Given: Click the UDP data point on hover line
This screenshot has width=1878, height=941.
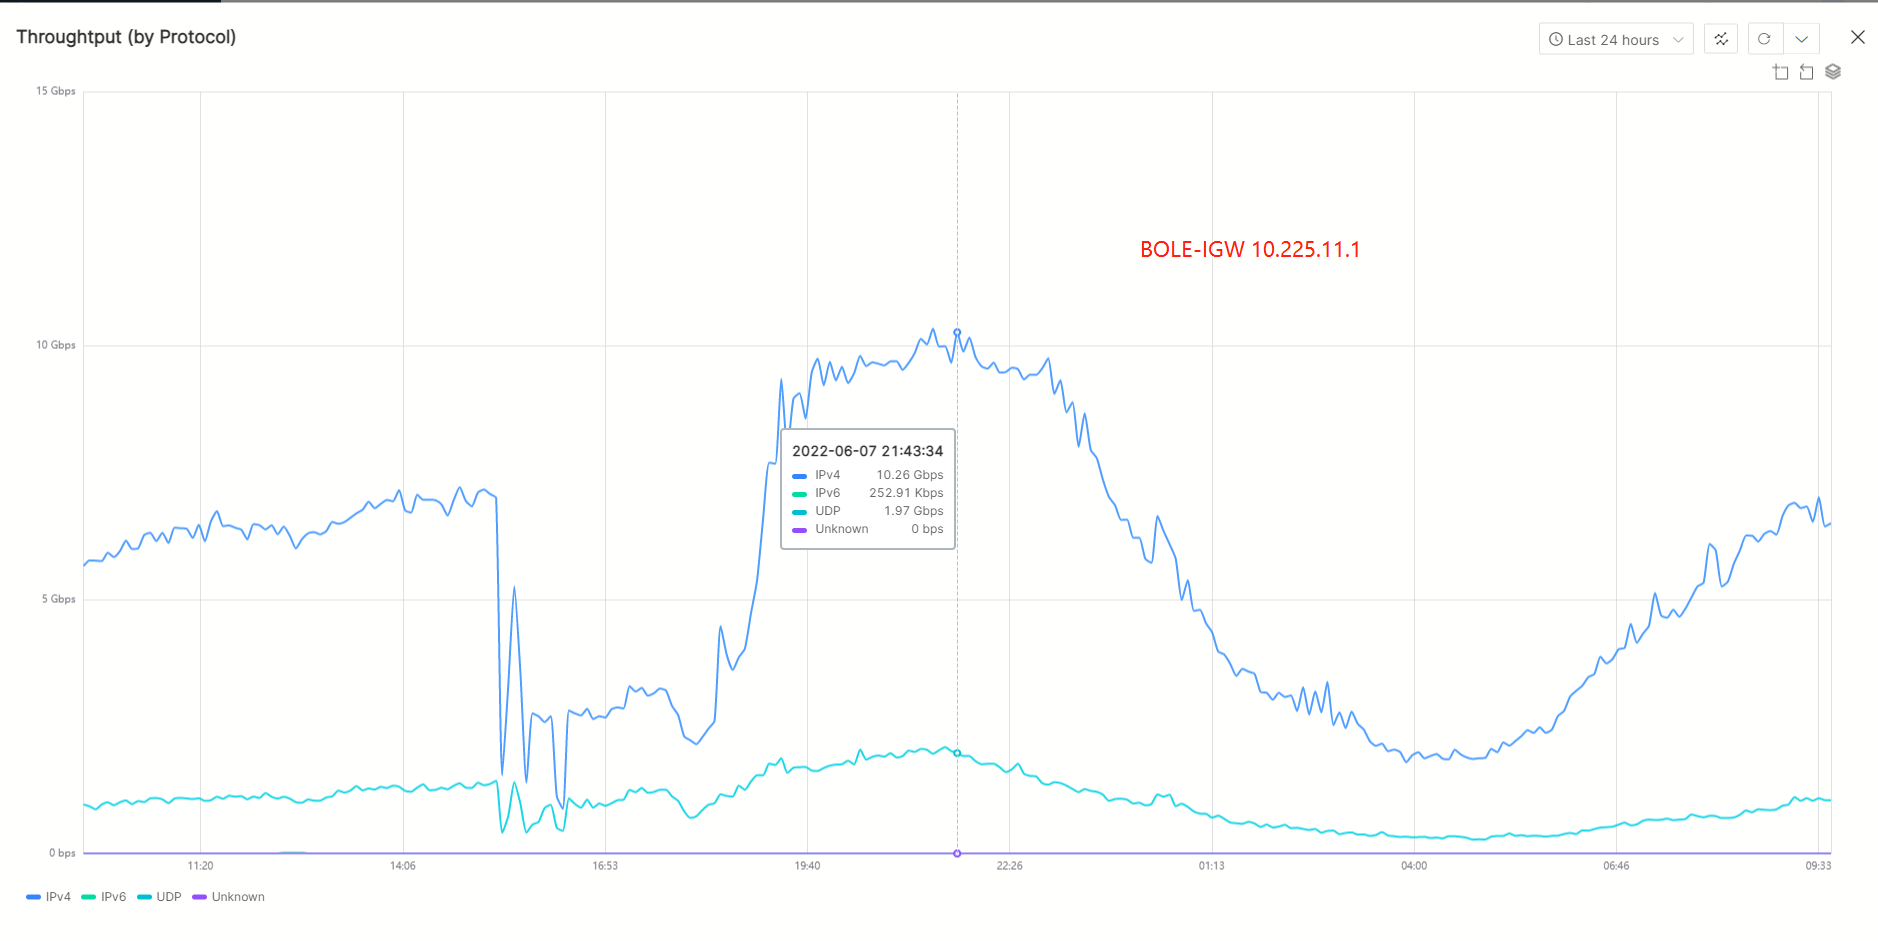Looking at the screenshot, I should [x=957, y=753].
